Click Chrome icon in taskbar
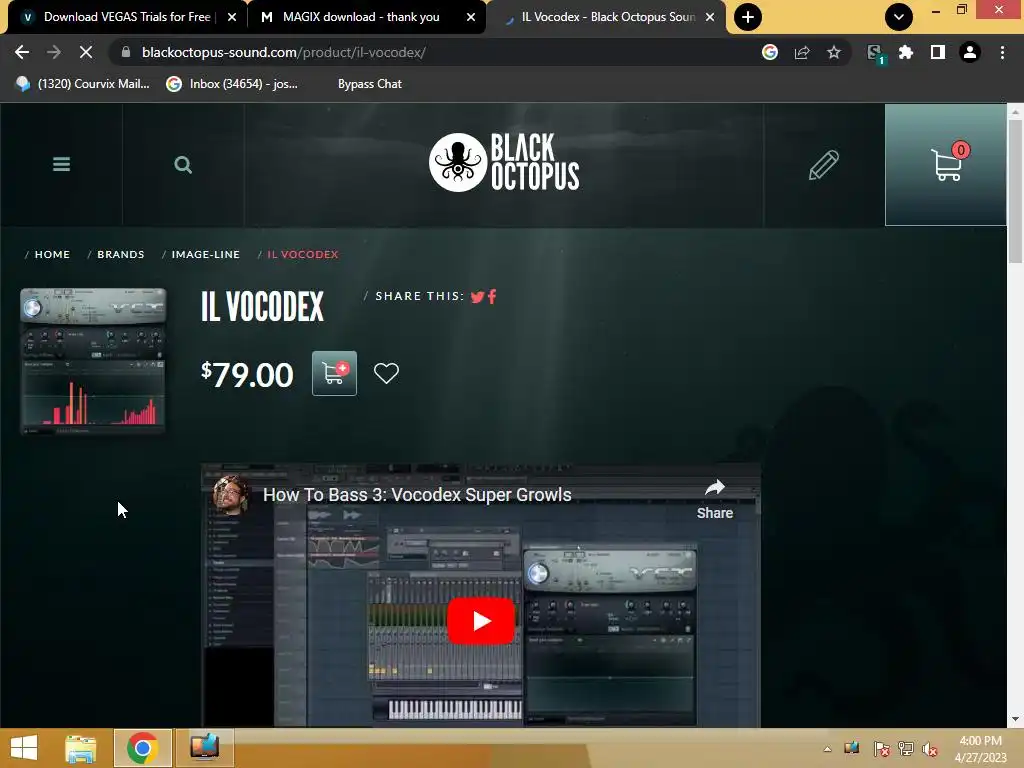Viewport: 1024px width, 768px height. click(x=142, y=748)
